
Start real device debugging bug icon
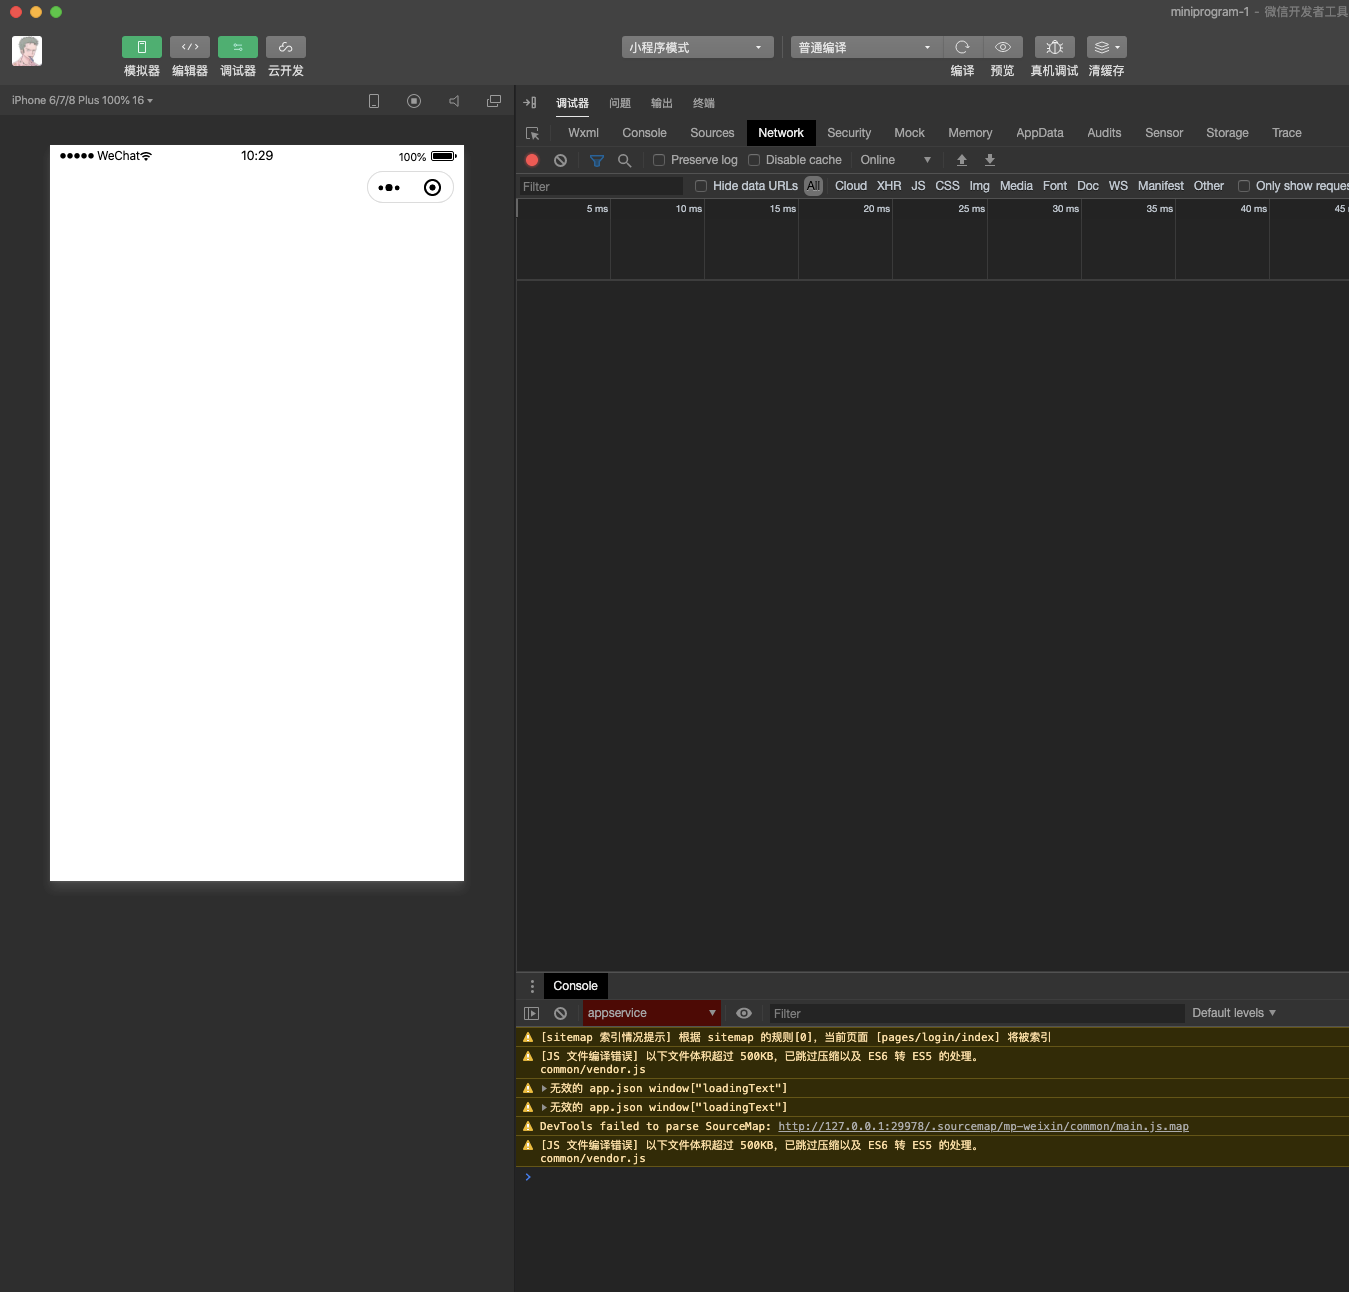[1054, 47]
